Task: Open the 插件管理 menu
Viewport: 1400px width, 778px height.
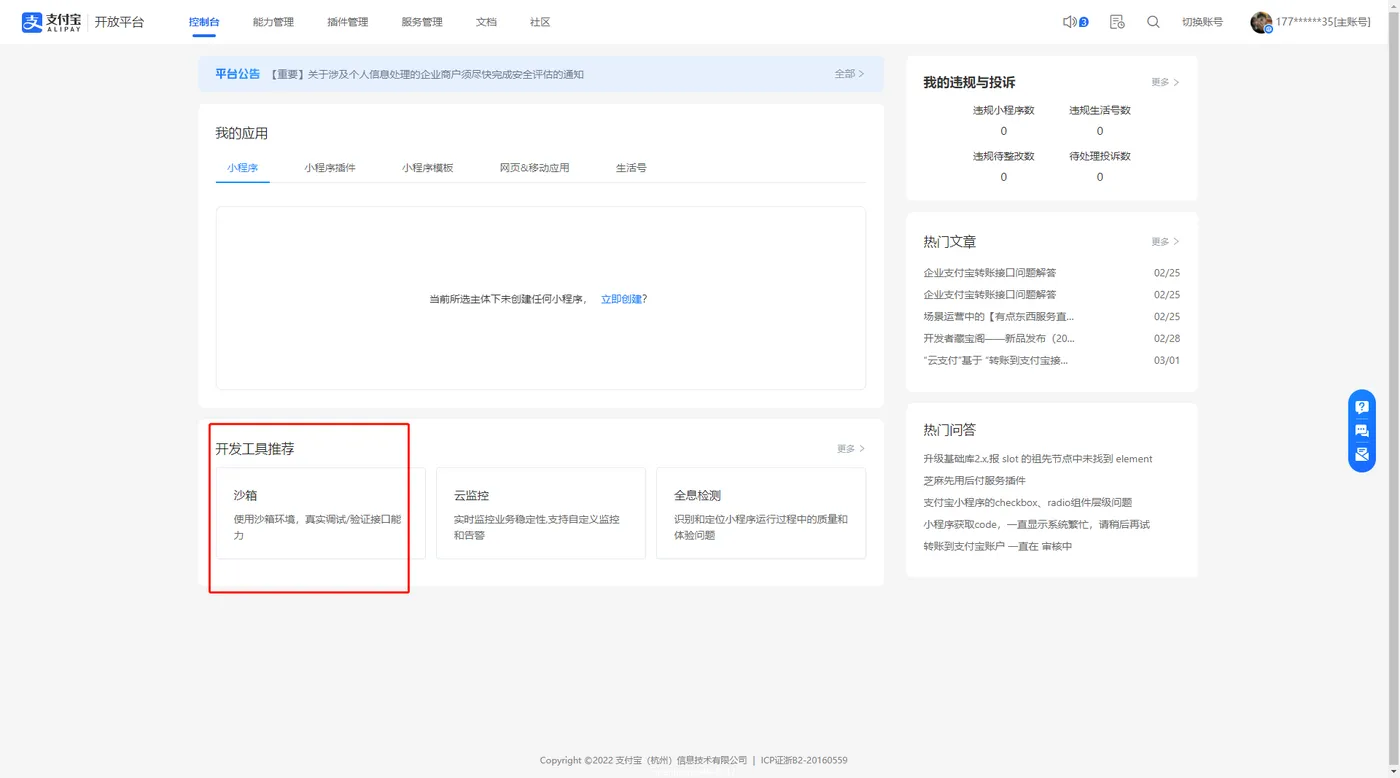Action: [348, 22]
